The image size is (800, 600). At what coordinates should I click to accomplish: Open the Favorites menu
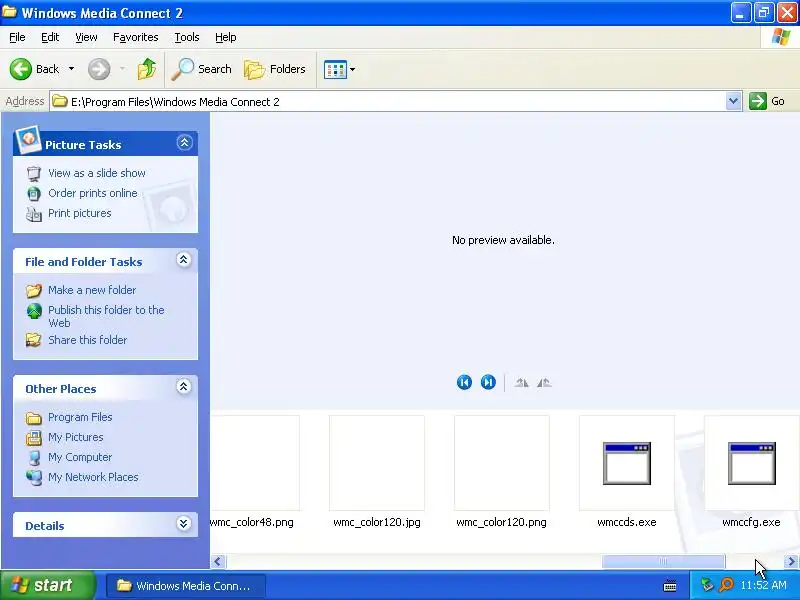[x=136, y=37]
